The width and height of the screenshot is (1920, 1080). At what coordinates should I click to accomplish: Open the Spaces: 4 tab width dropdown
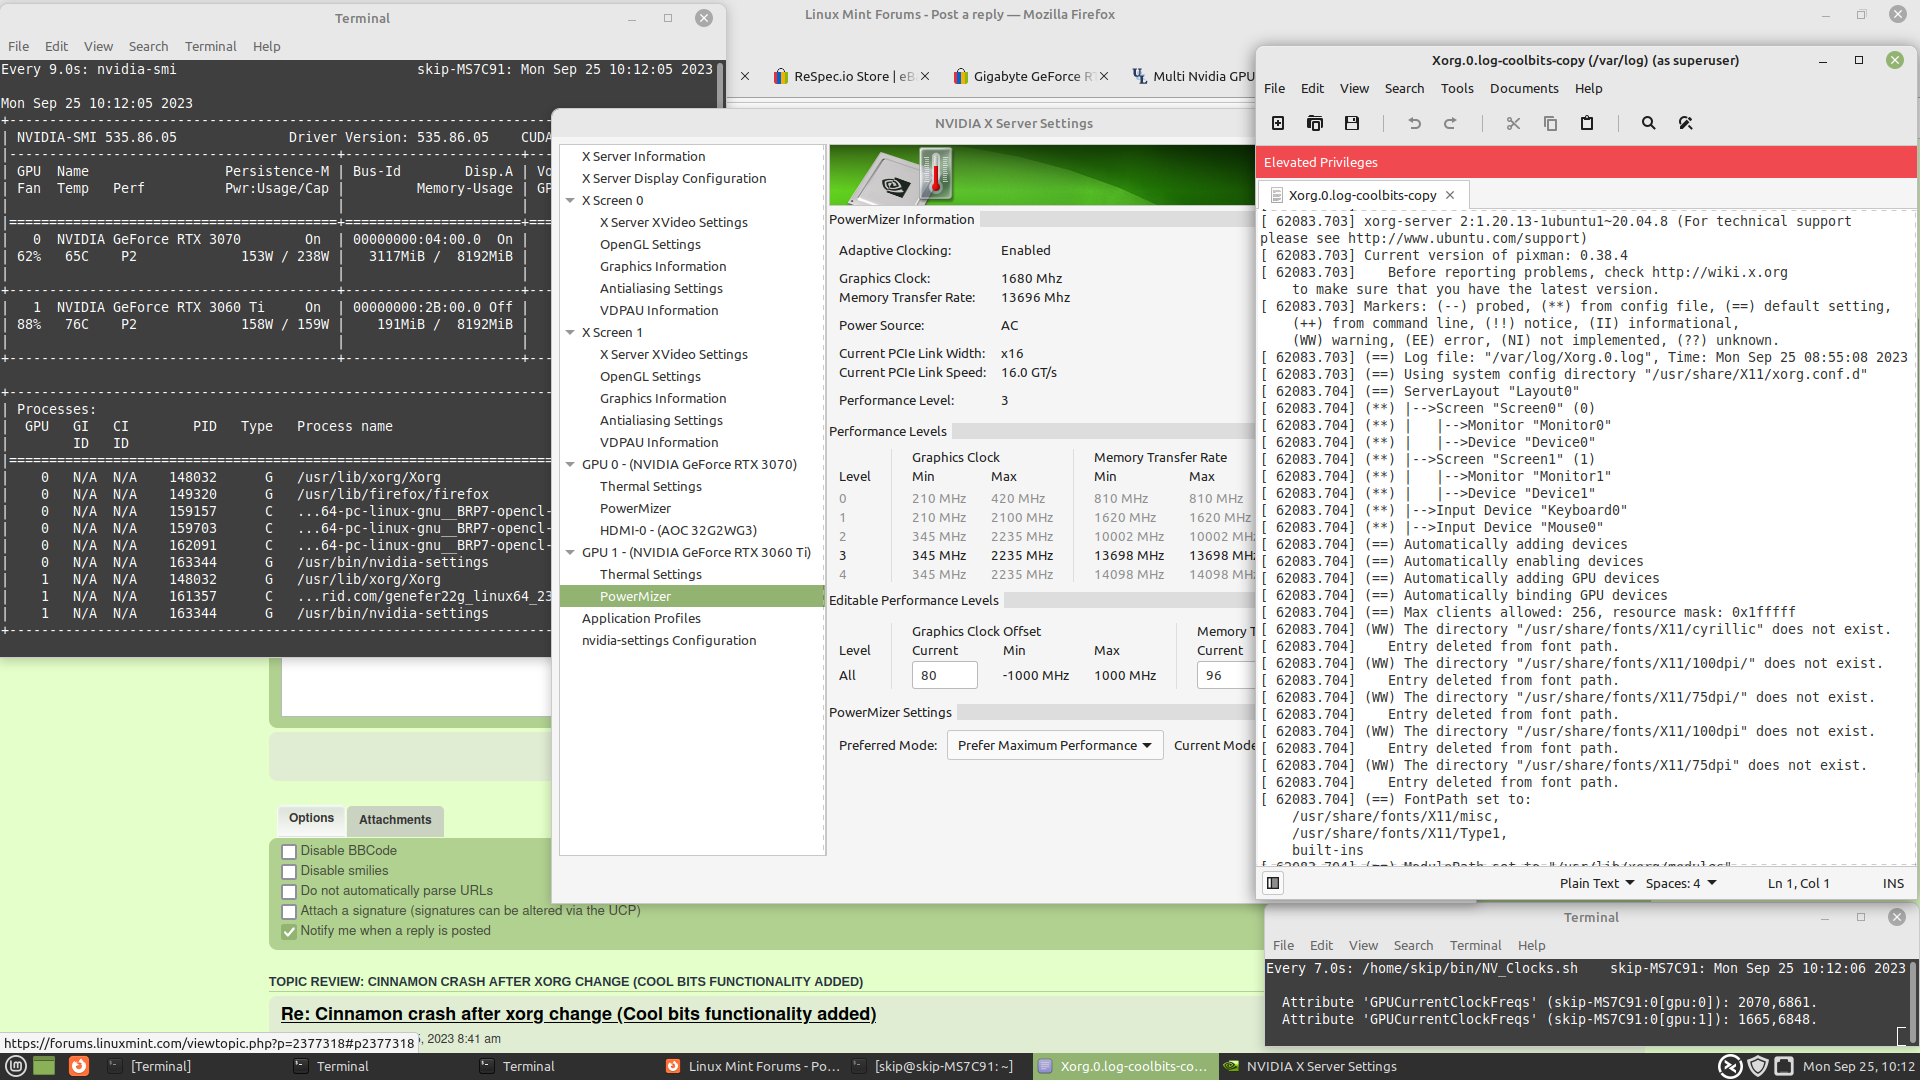tap(1681, 883)
